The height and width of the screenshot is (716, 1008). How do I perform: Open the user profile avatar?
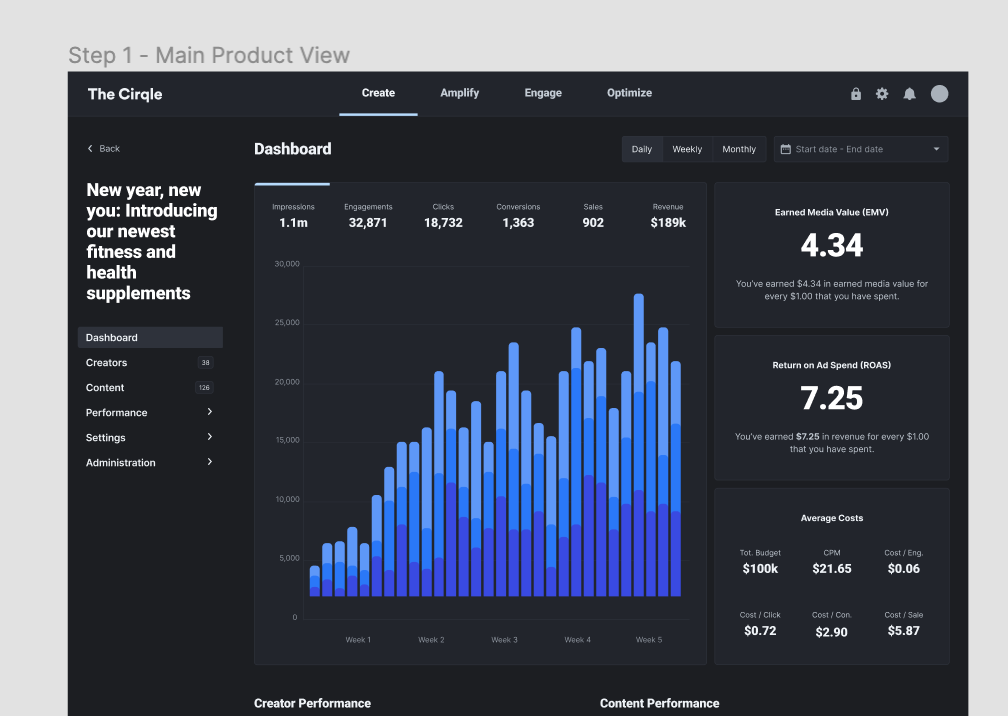pos(939,93)
